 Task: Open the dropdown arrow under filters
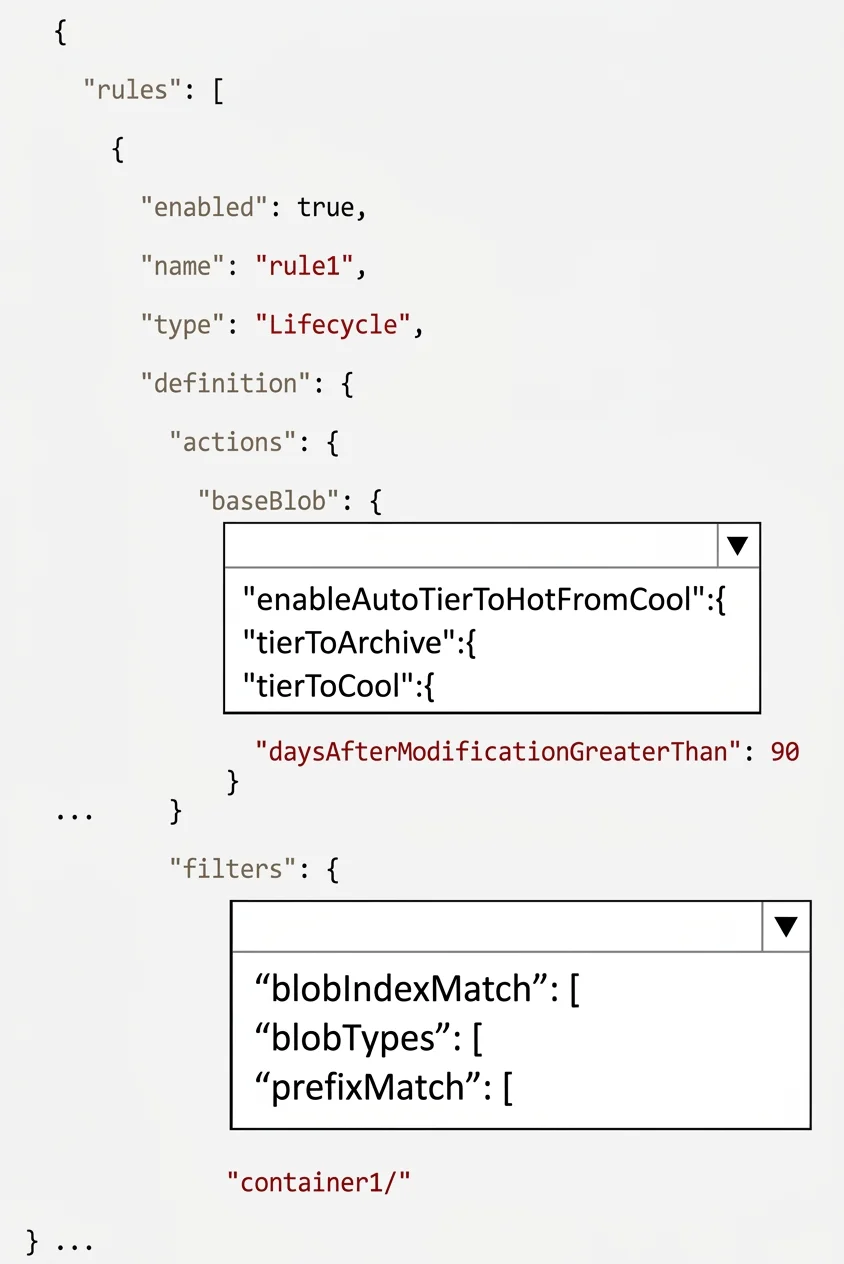pyautogui.click(x=786, y=927)
